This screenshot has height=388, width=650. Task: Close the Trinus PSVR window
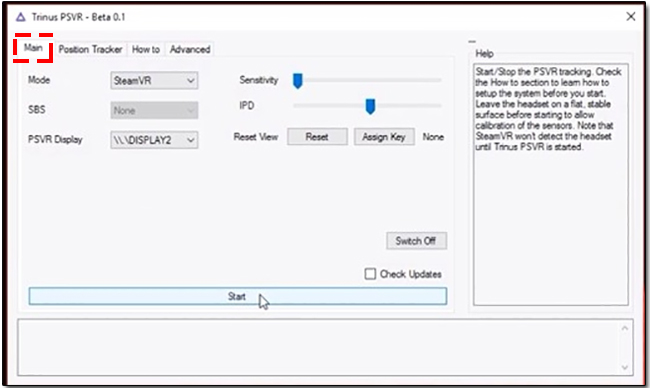click(x=631, y=17)
